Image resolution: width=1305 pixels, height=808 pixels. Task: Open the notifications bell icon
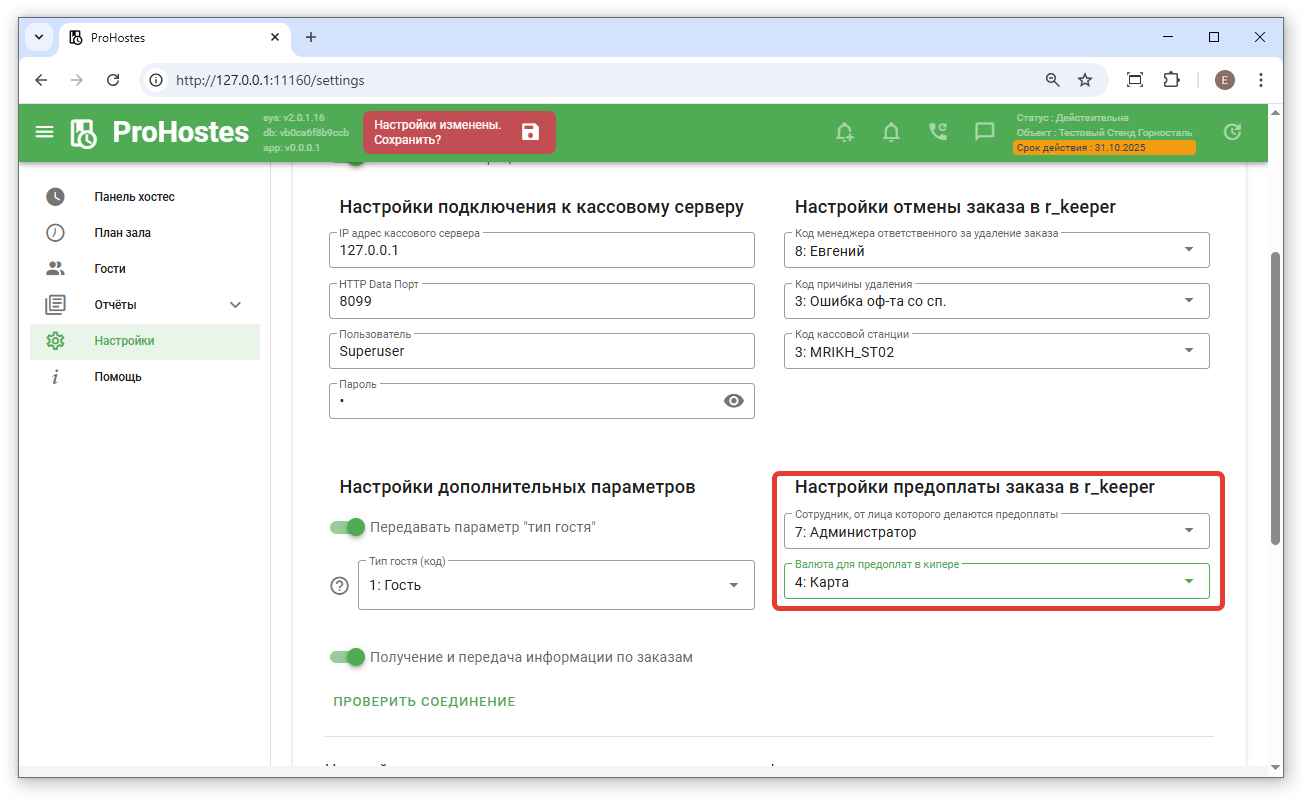(891, 132)
